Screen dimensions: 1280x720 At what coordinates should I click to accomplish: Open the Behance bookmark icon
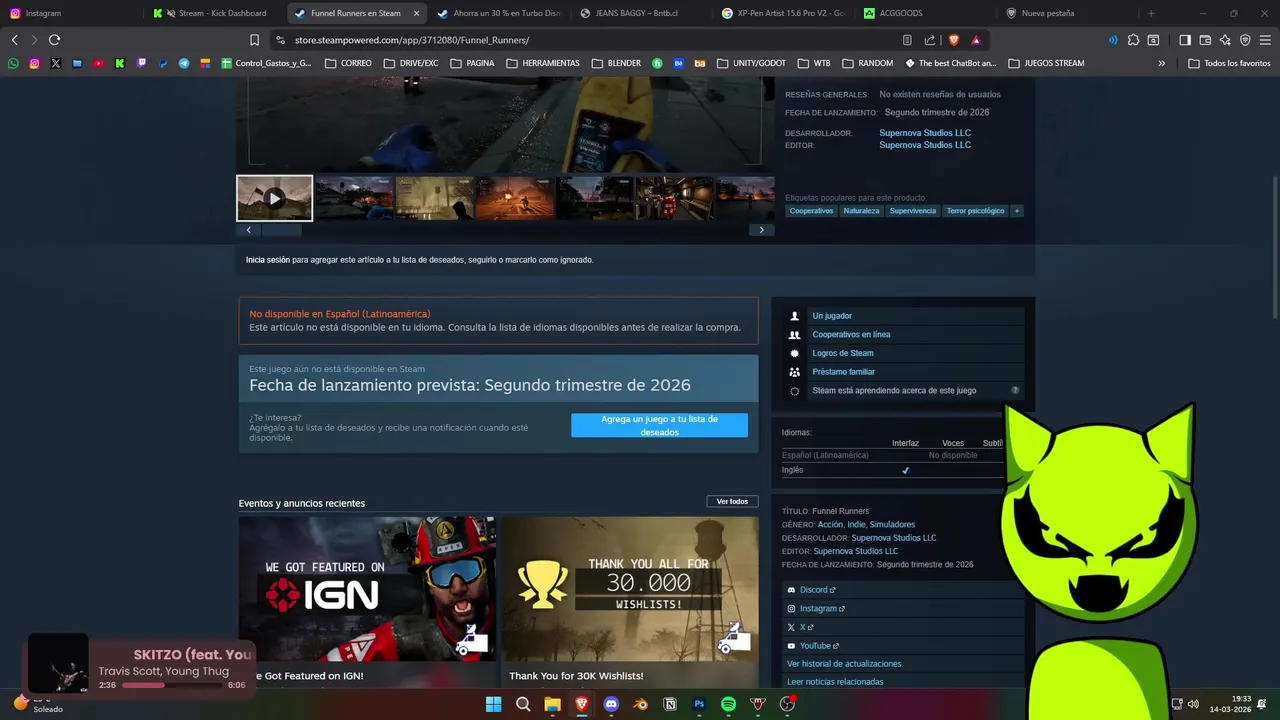tap(679, 63)
